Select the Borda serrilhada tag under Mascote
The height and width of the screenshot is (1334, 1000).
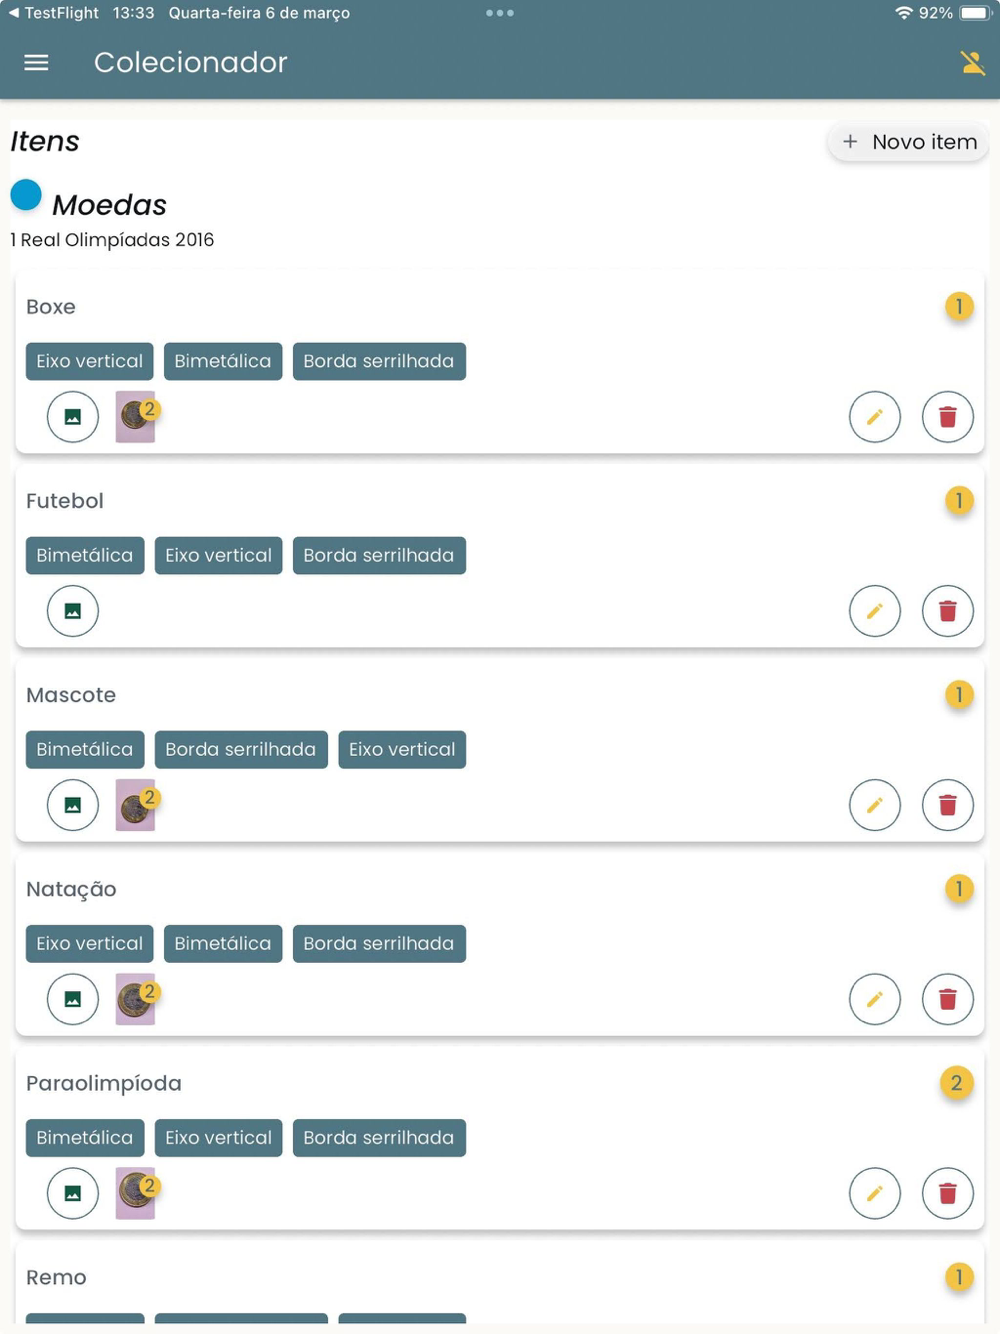coord(241,749)
